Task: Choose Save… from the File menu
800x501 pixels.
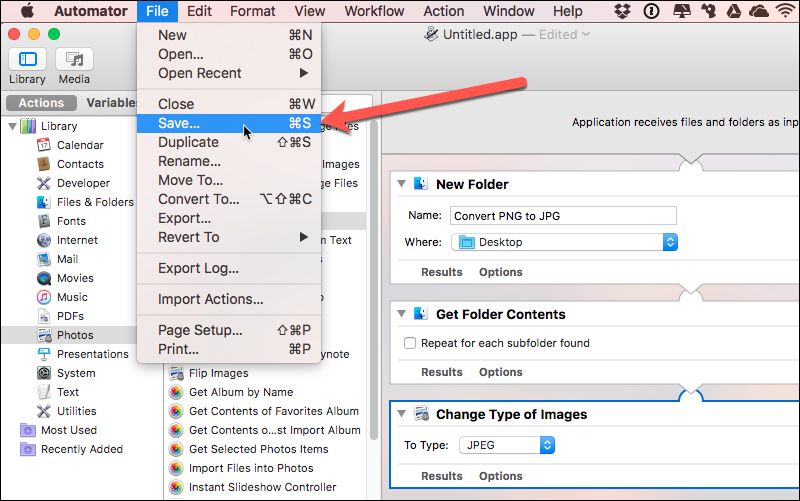Action: pos(179,123)
